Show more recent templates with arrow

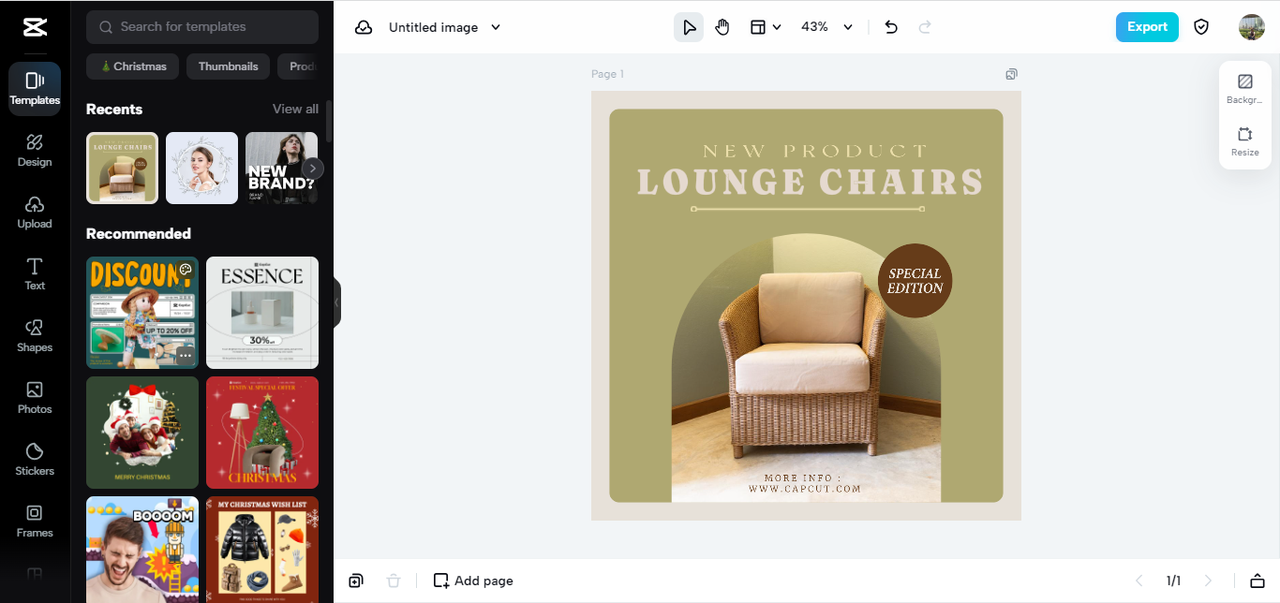(313, 168)
